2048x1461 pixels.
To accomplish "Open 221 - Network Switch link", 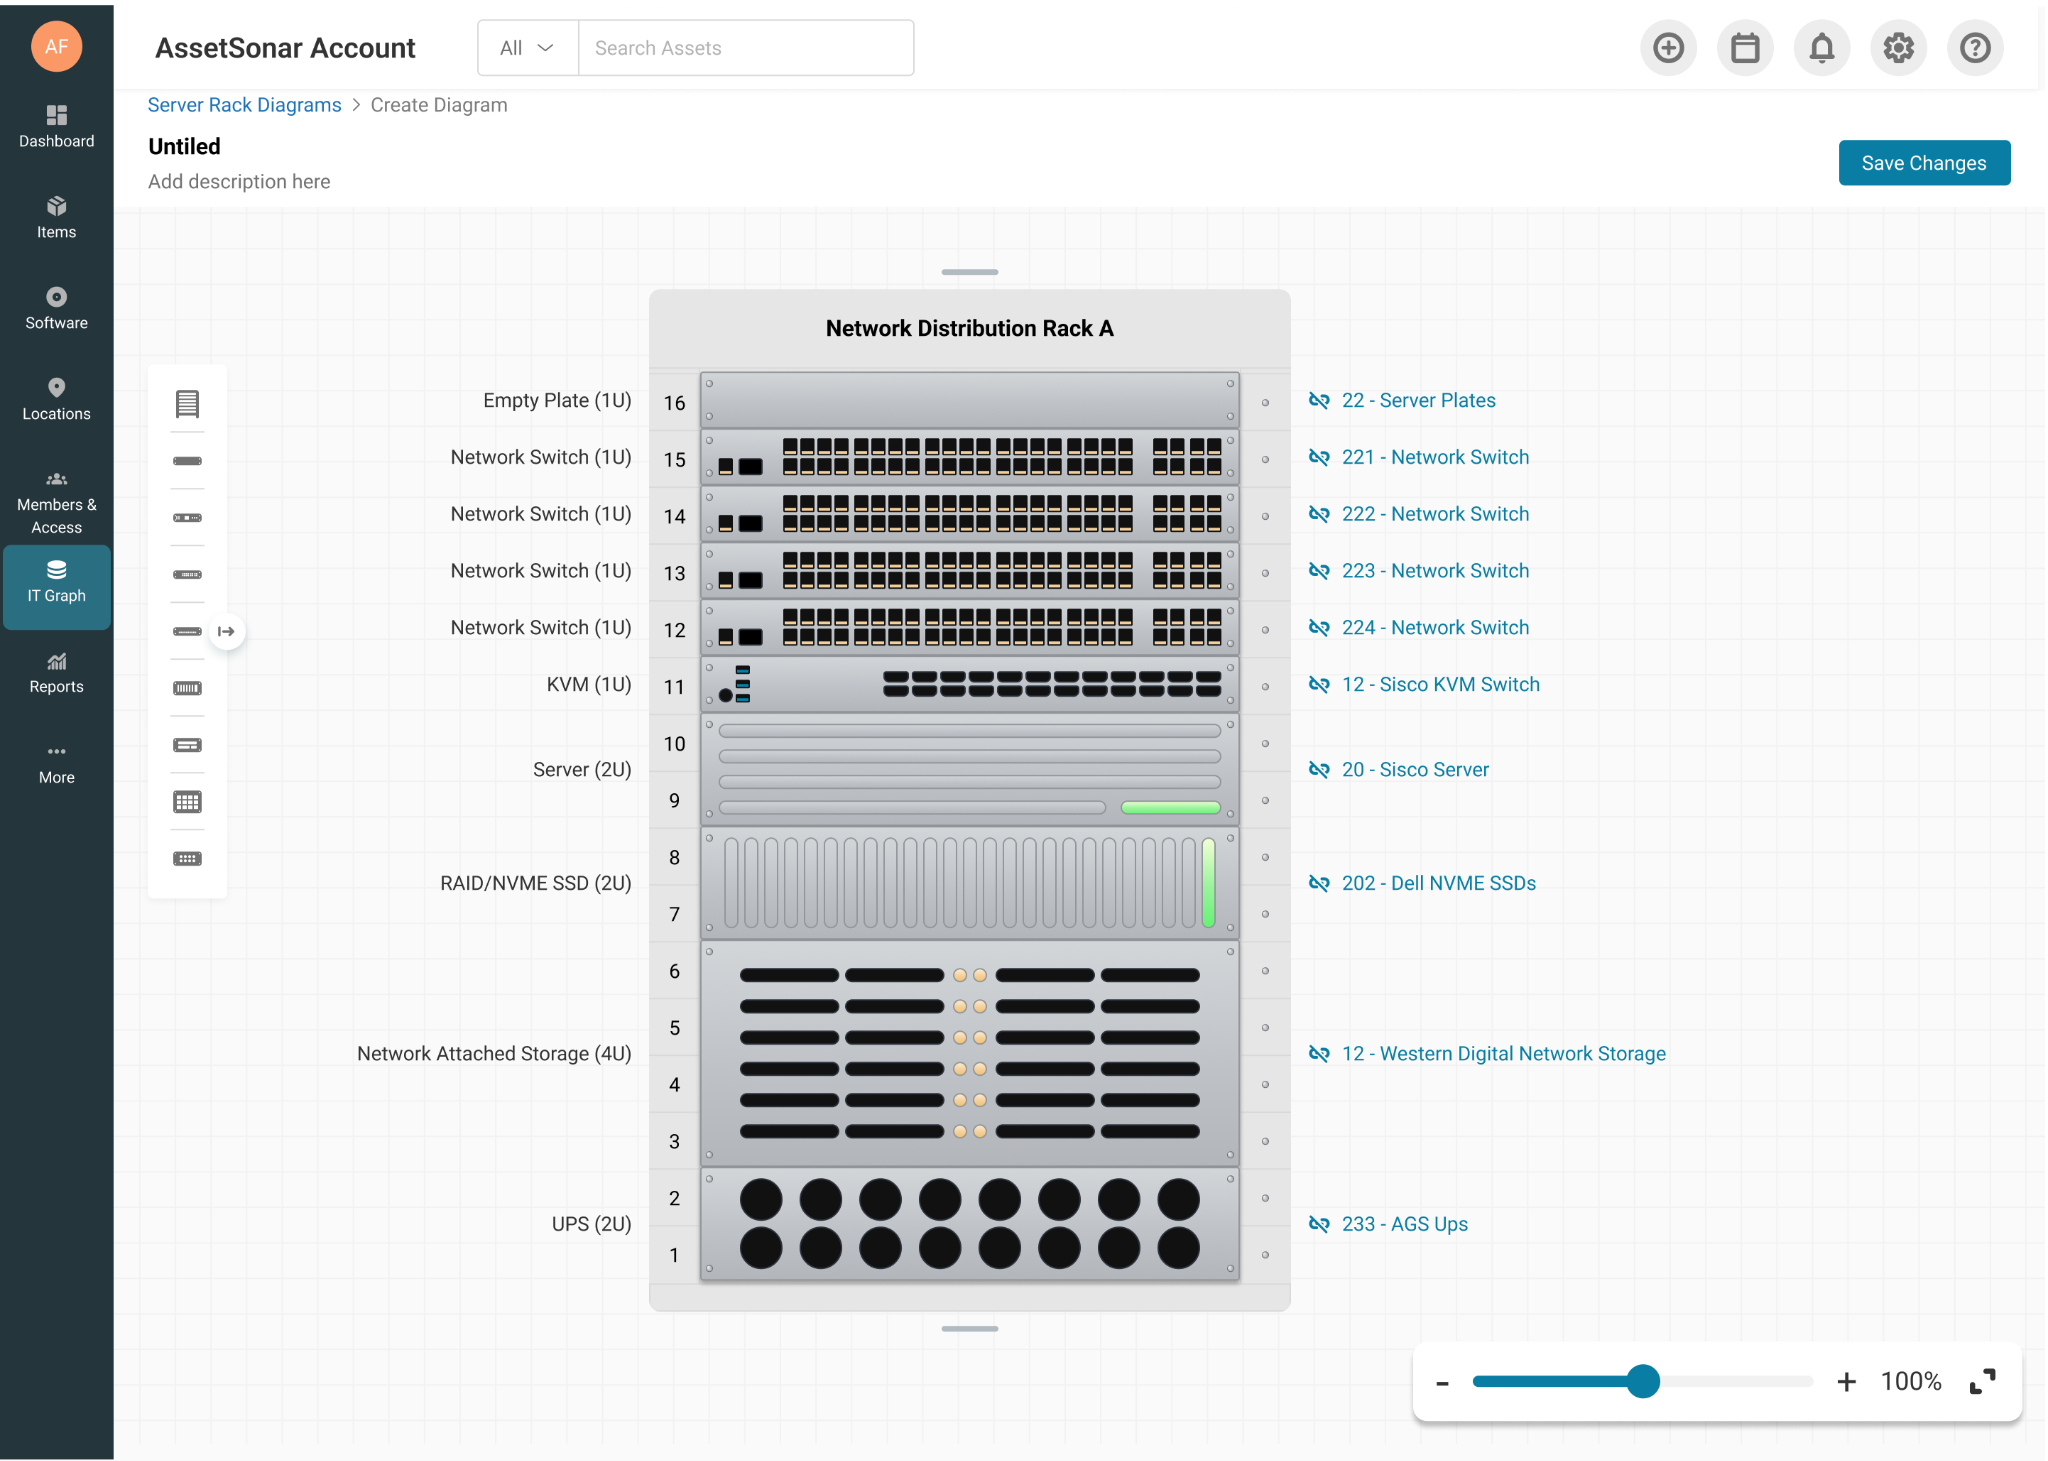I will (x=1435, y=457).
